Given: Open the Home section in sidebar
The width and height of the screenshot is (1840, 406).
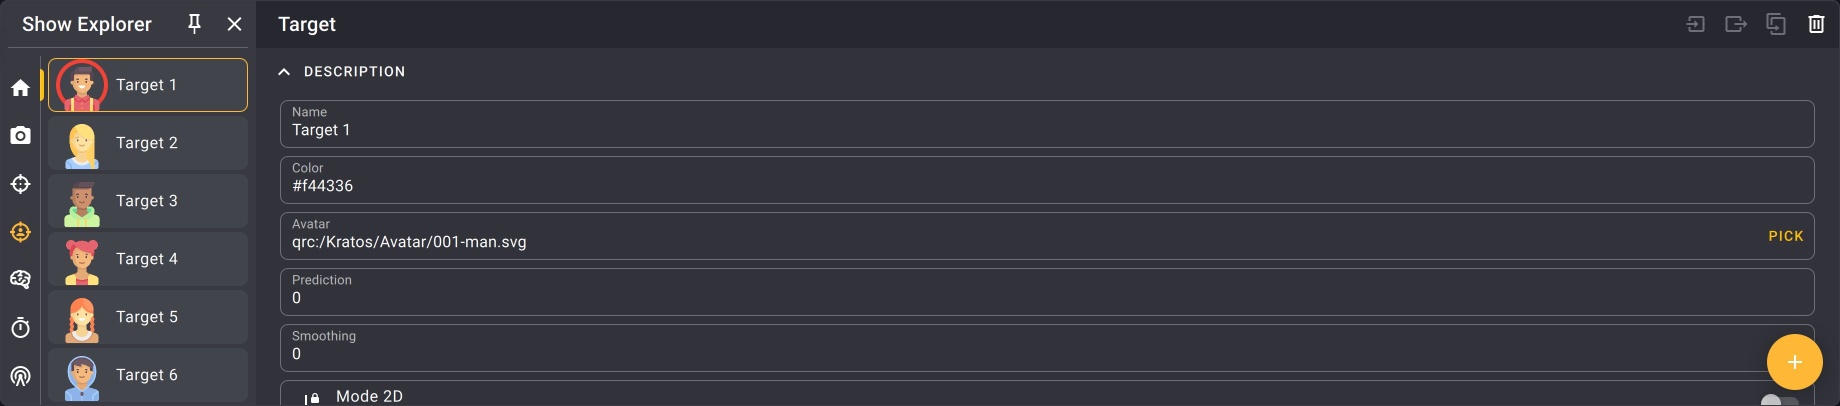Looking at the screenshot, I should coord(20,88).
